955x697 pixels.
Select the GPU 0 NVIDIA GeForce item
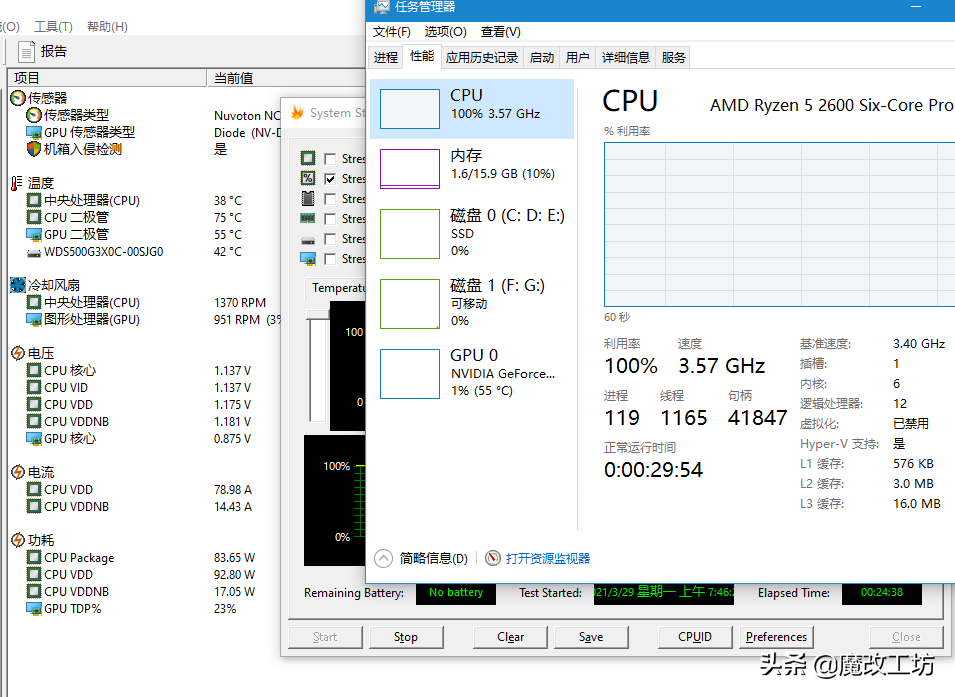tap(472, 373)
